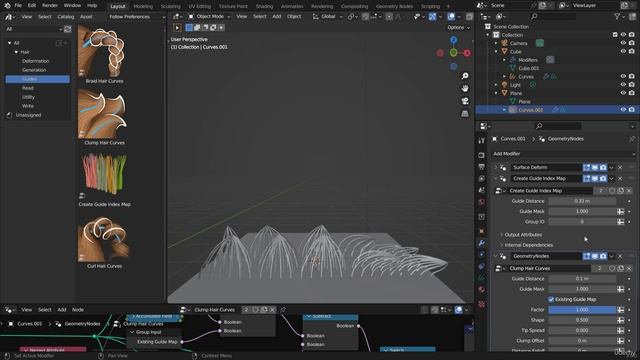Click the node editor pin icon
The width and height of the screenshot is (640, 360).
(x=283, y=310)
